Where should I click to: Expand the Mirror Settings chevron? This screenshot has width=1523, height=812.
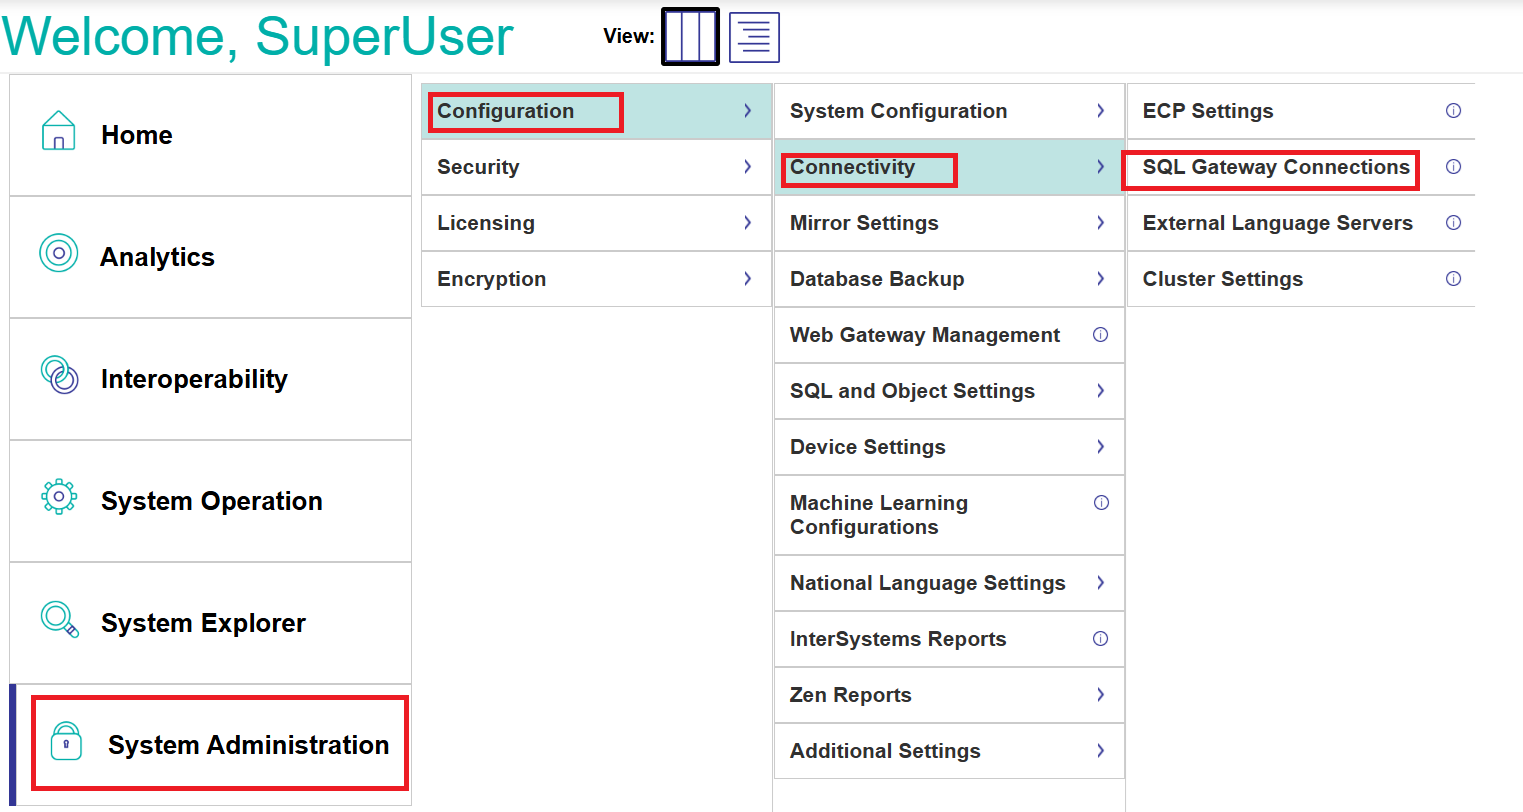click(1100, 223)
